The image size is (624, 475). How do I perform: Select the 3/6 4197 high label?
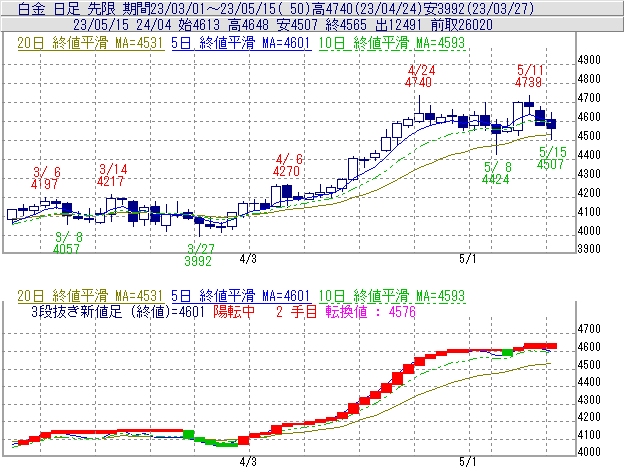tap(45, 178)
